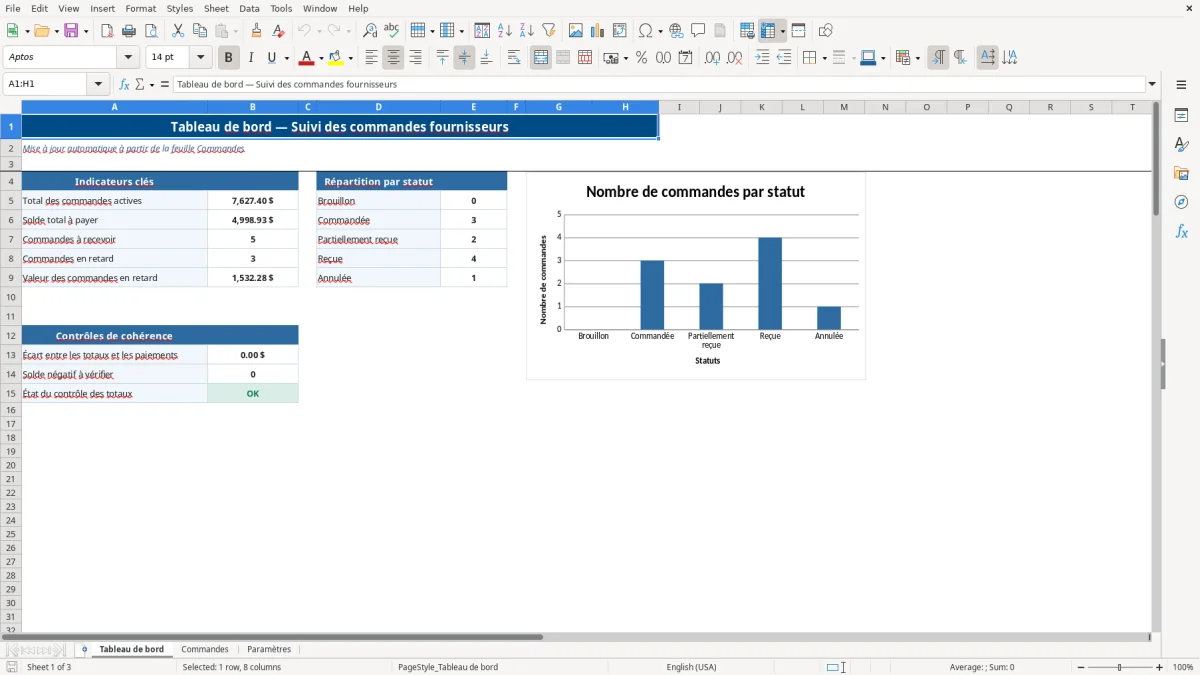Open the Special Character dropdown arrow

(x=660, y=31)
